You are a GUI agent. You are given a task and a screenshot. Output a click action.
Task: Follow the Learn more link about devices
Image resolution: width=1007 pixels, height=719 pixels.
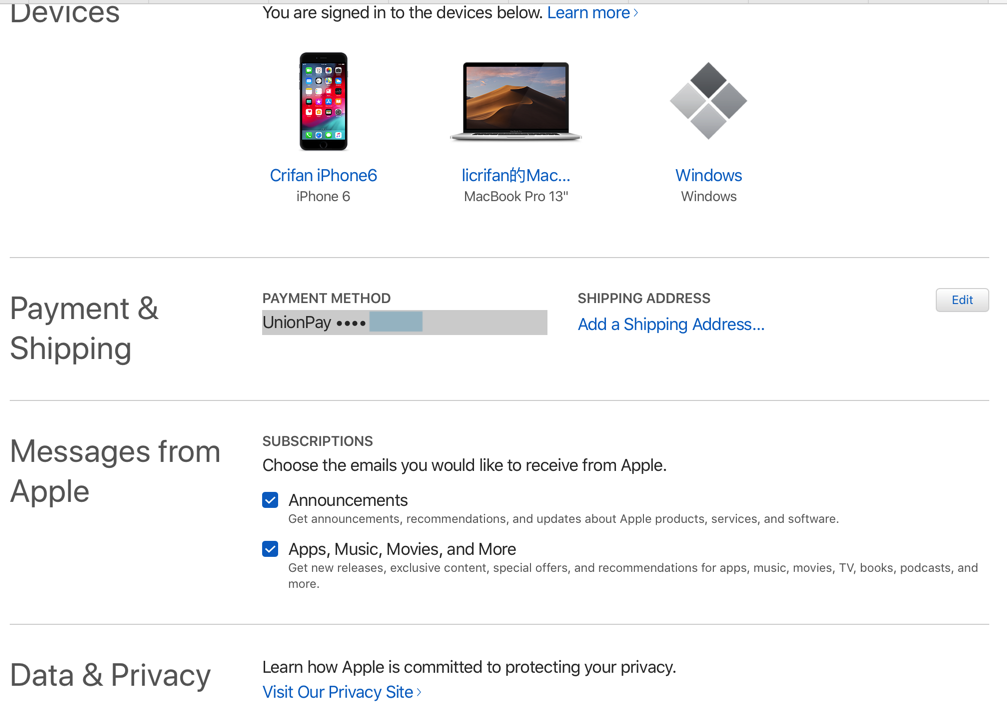pos(588,13)
